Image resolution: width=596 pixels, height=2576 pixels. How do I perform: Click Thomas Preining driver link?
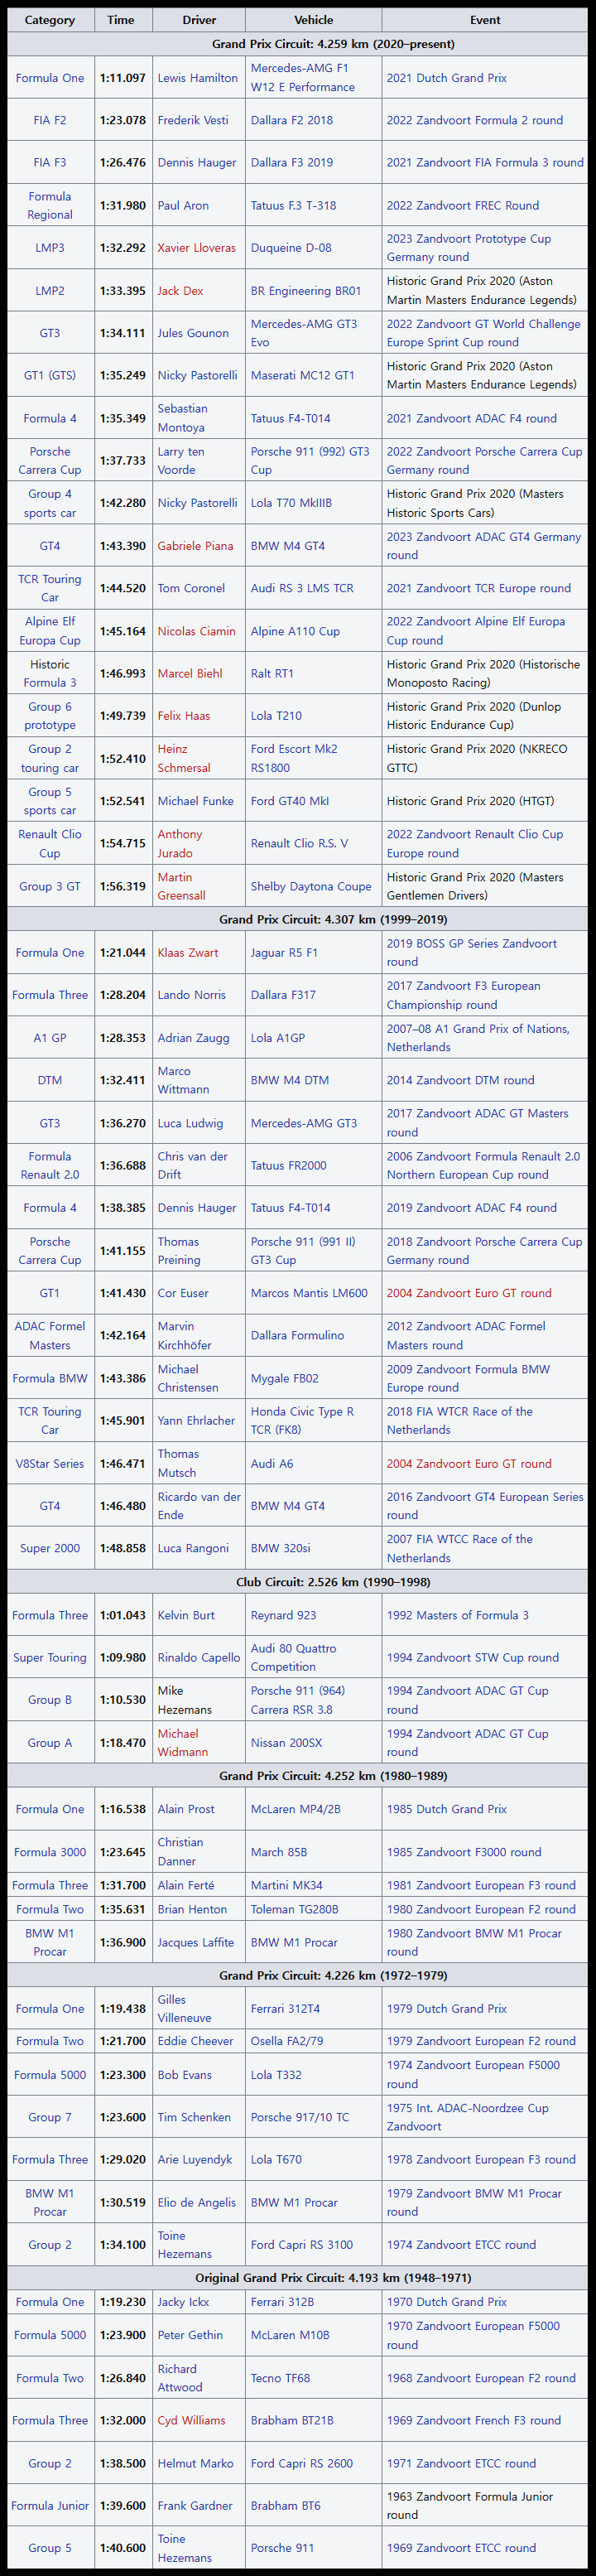click(179, 1250)
